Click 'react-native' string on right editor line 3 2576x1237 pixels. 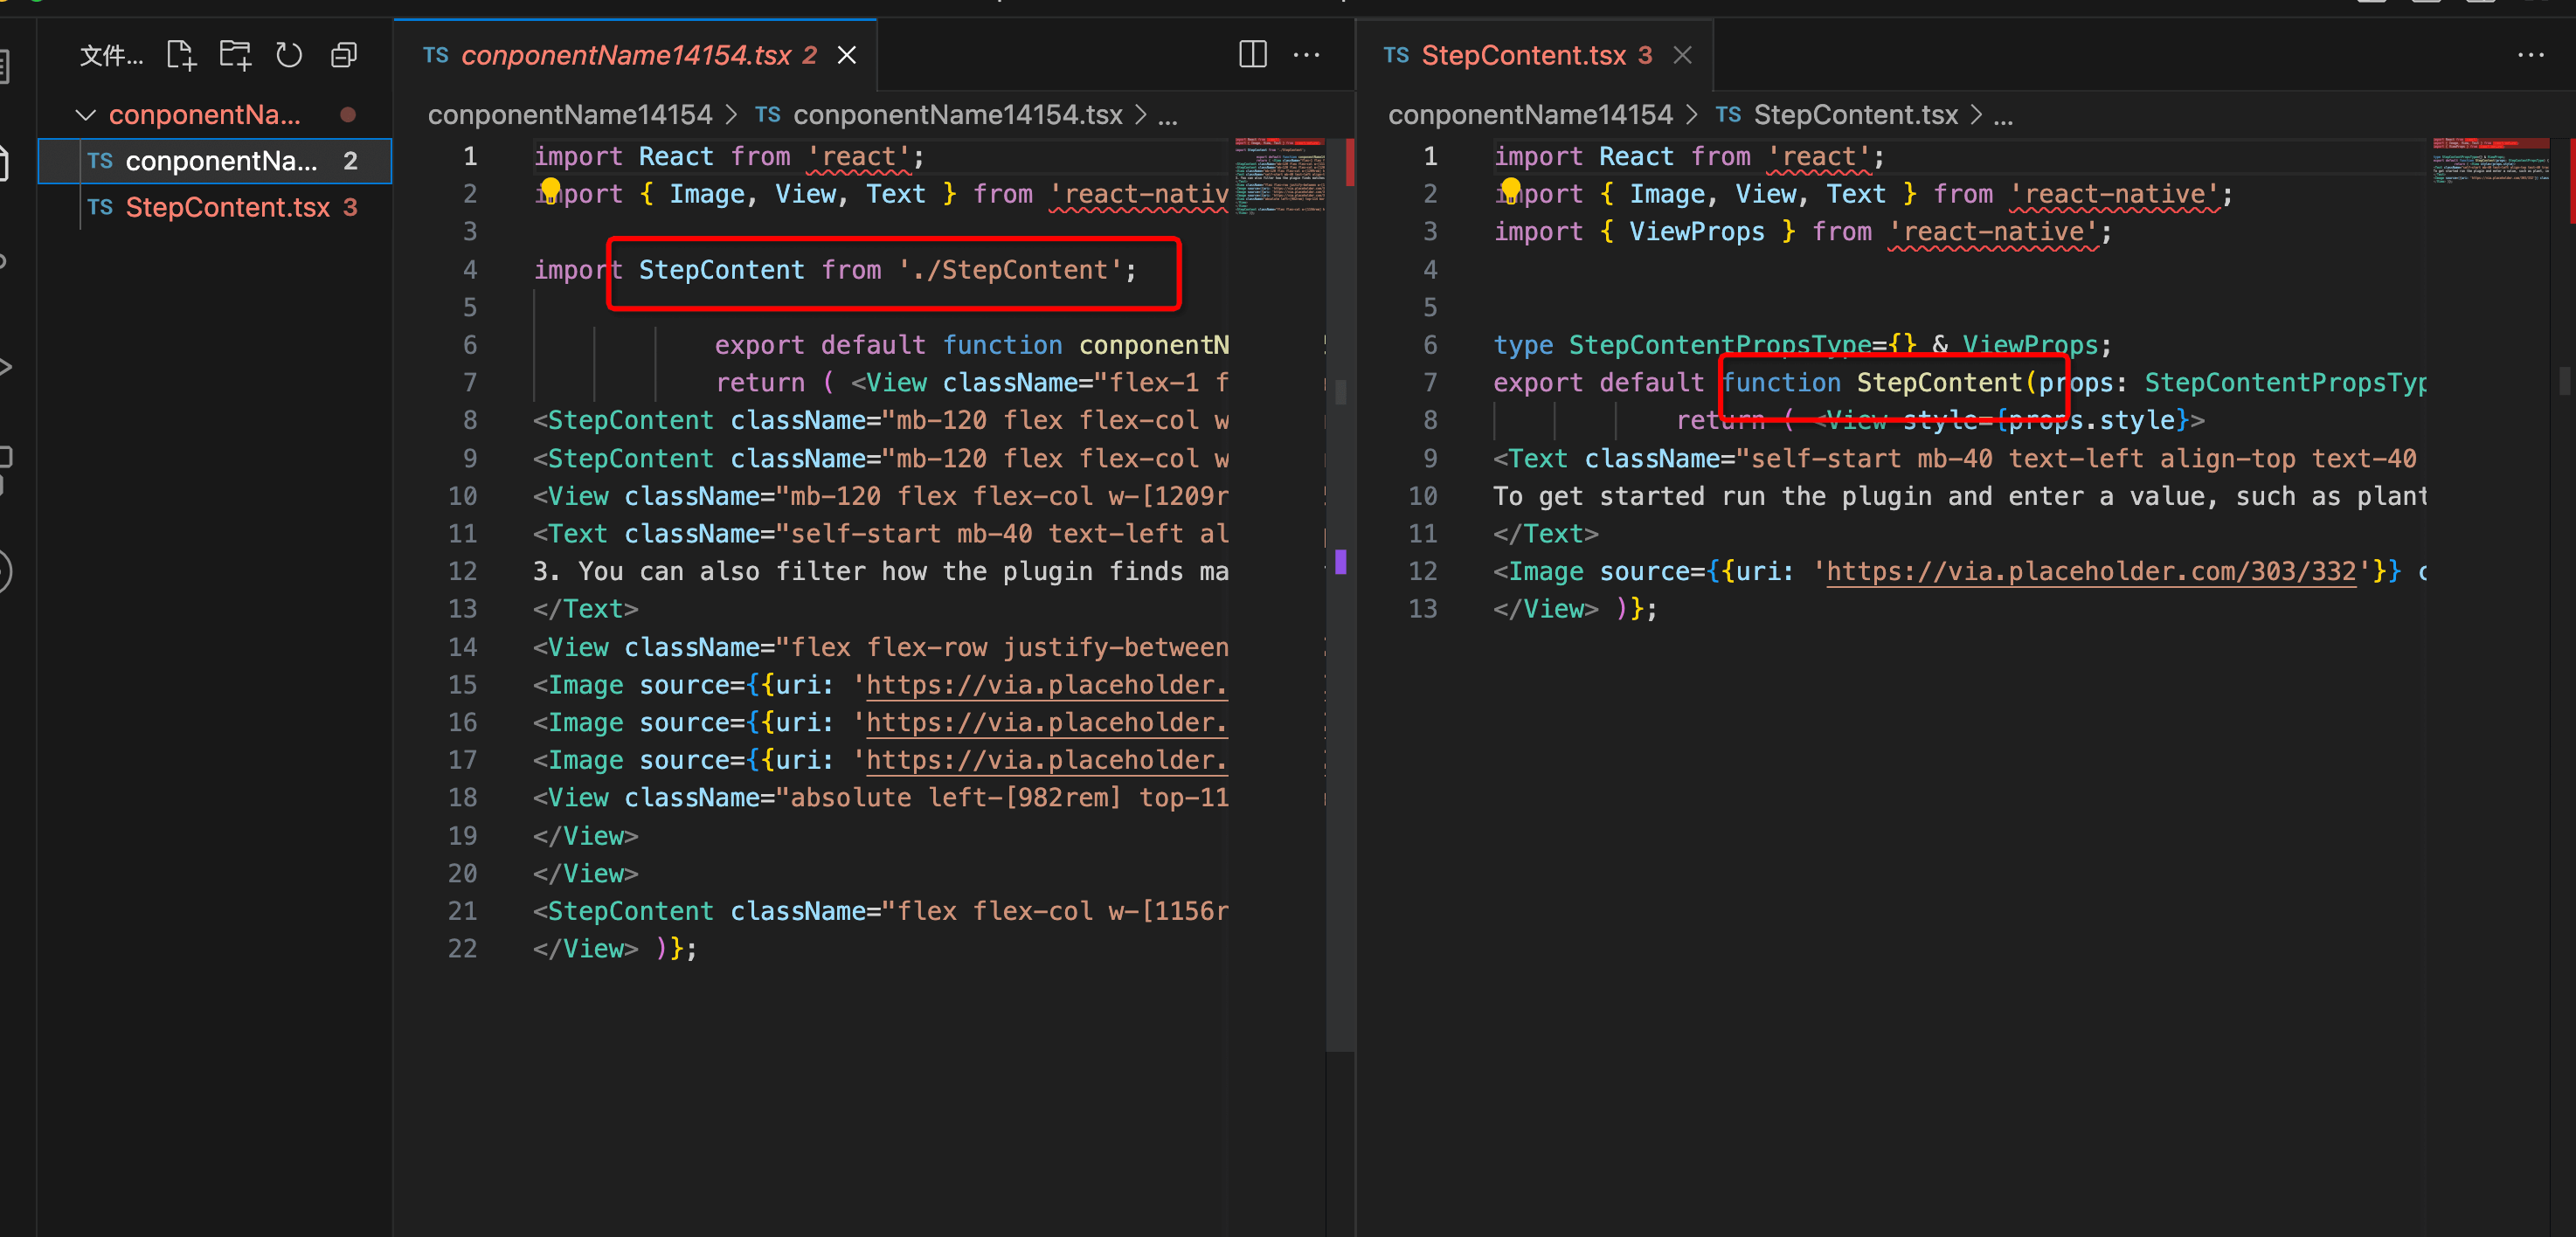coord(1994,232)
